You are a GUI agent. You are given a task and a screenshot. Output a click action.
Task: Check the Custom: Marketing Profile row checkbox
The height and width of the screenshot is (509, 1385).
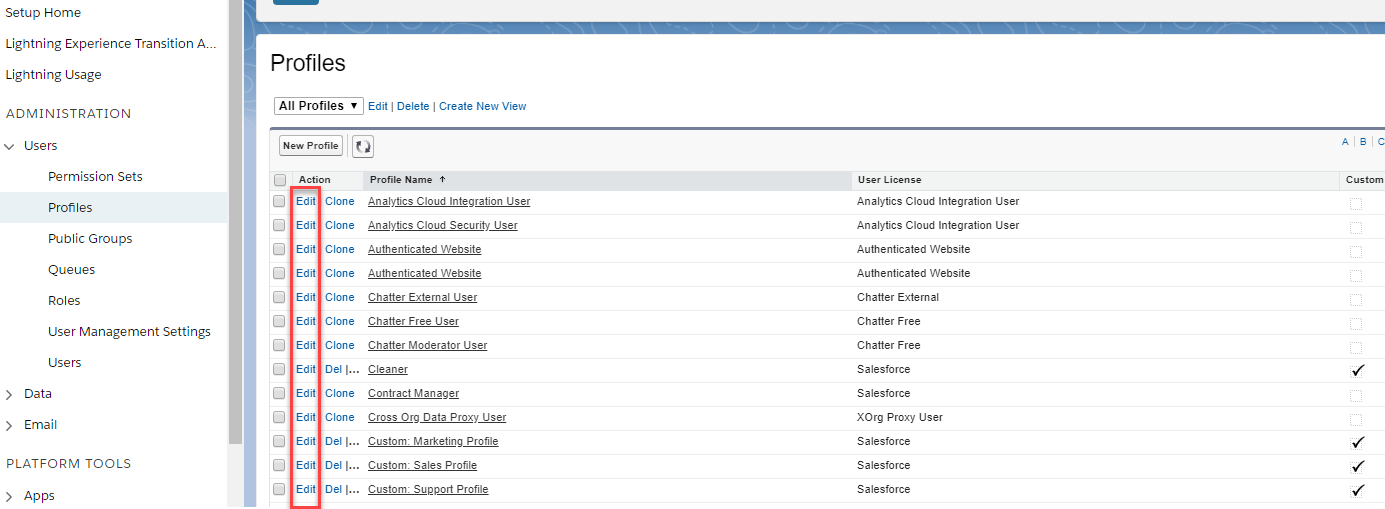click(x=279, y=441)
